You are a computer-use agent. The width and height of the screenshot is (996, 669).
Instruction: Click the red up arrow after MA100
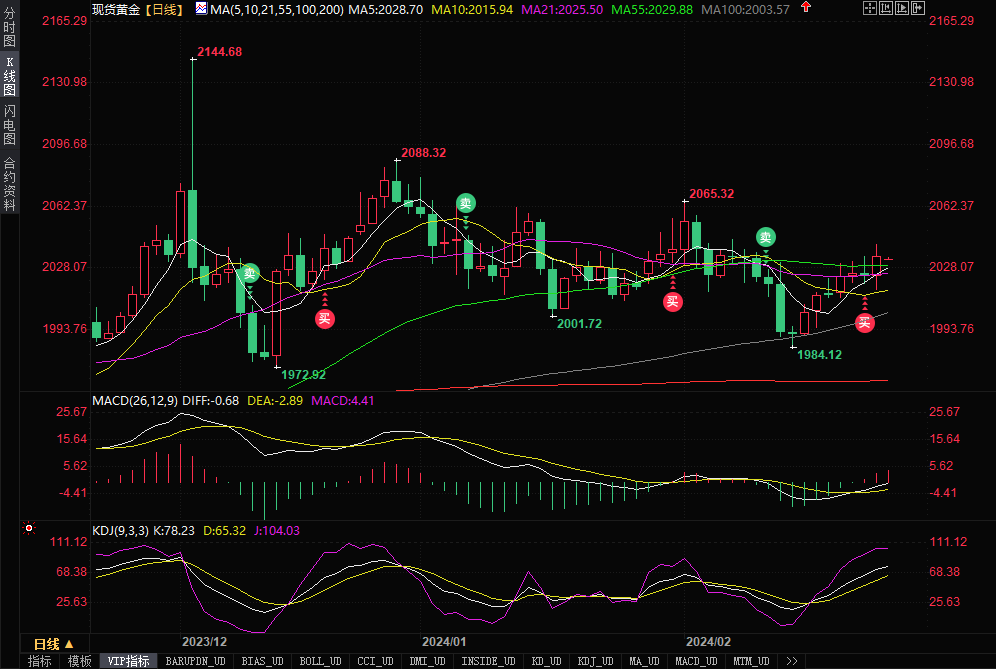point(806,7)
